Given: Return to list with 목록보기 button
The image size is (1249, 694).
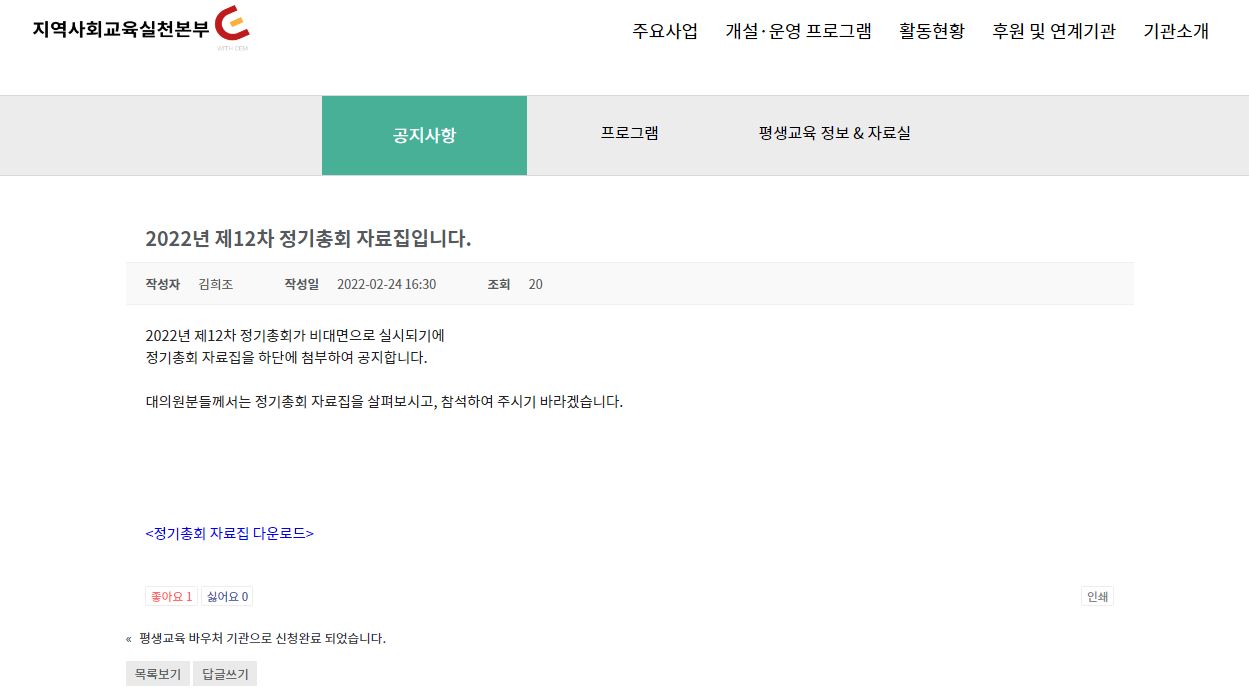Looking at the screenshot, I should (158, 674).
